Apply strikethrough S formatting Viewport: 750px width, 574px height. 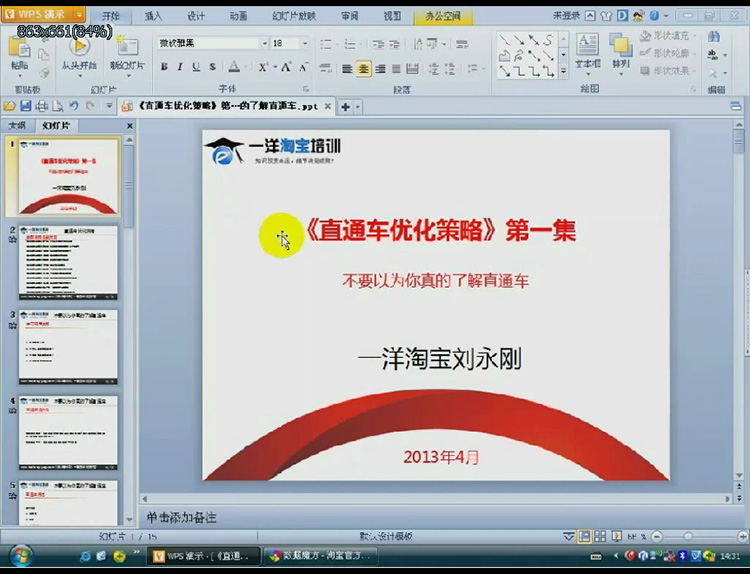pos(212,67)
